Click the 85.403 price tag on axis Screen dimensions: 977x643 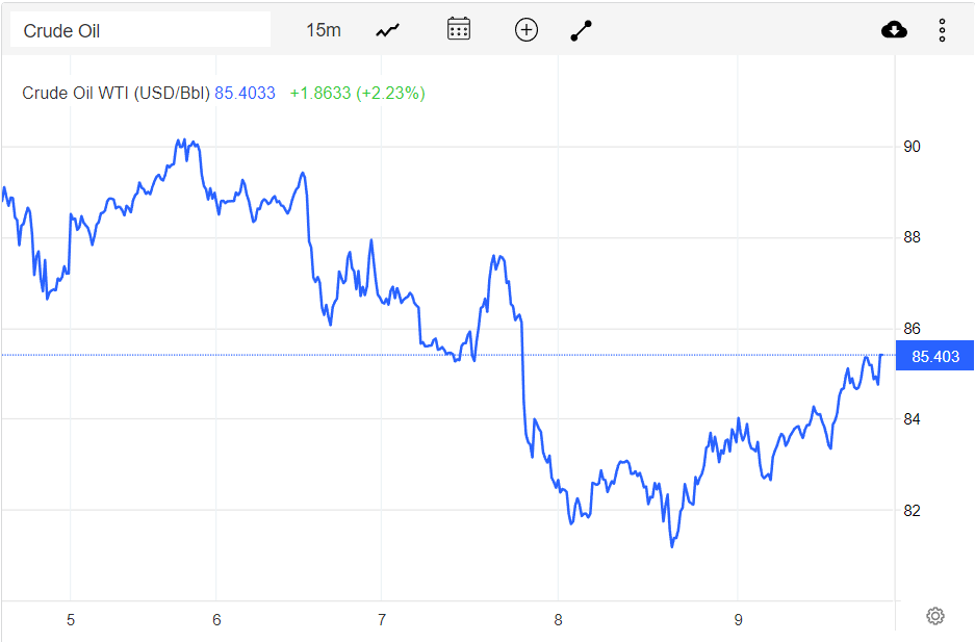click(x=934, y=356)
